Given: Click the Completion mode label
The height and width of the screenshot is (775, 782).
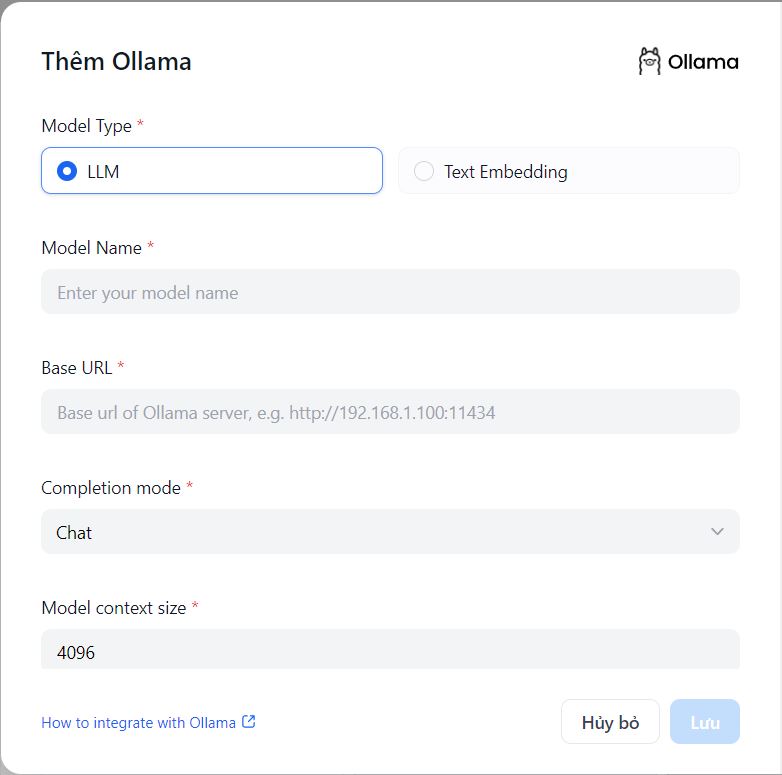Looking at the screenshot, I should point(110,488).
